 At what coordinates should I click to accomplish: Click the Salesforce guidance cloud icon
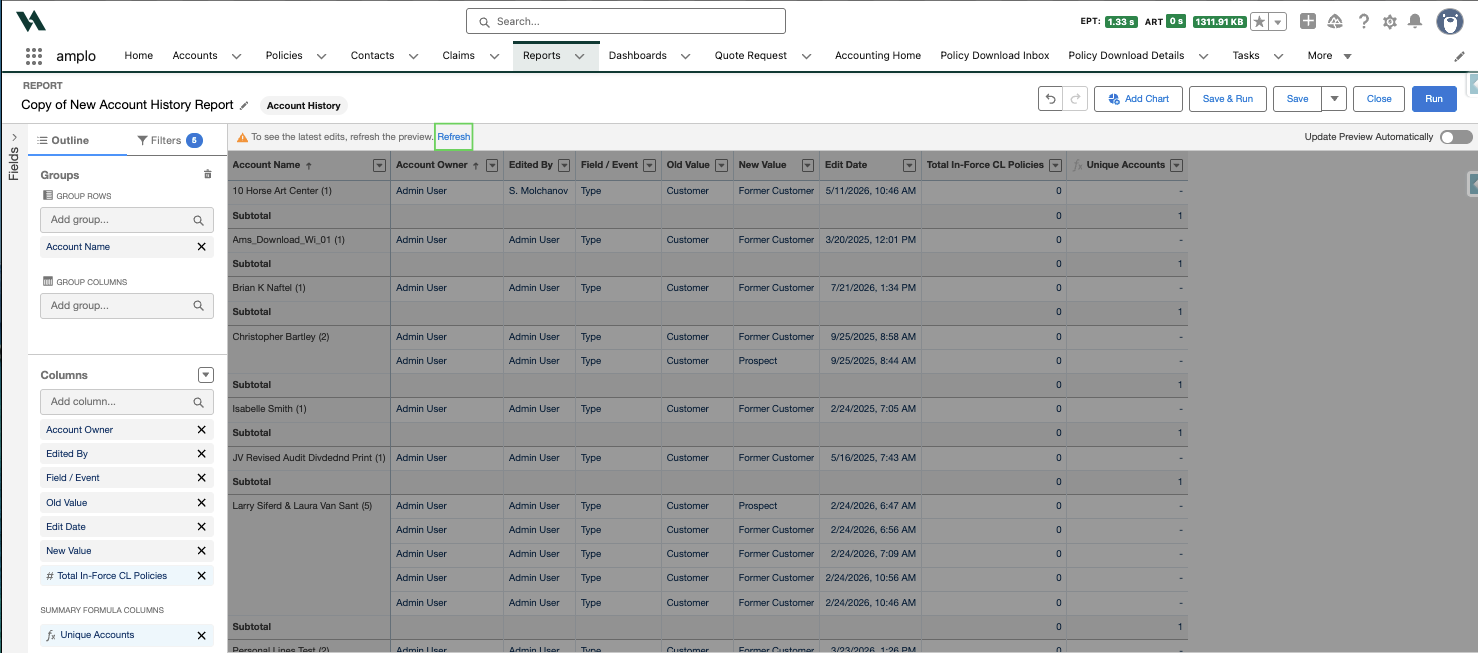pos(1335,21)
